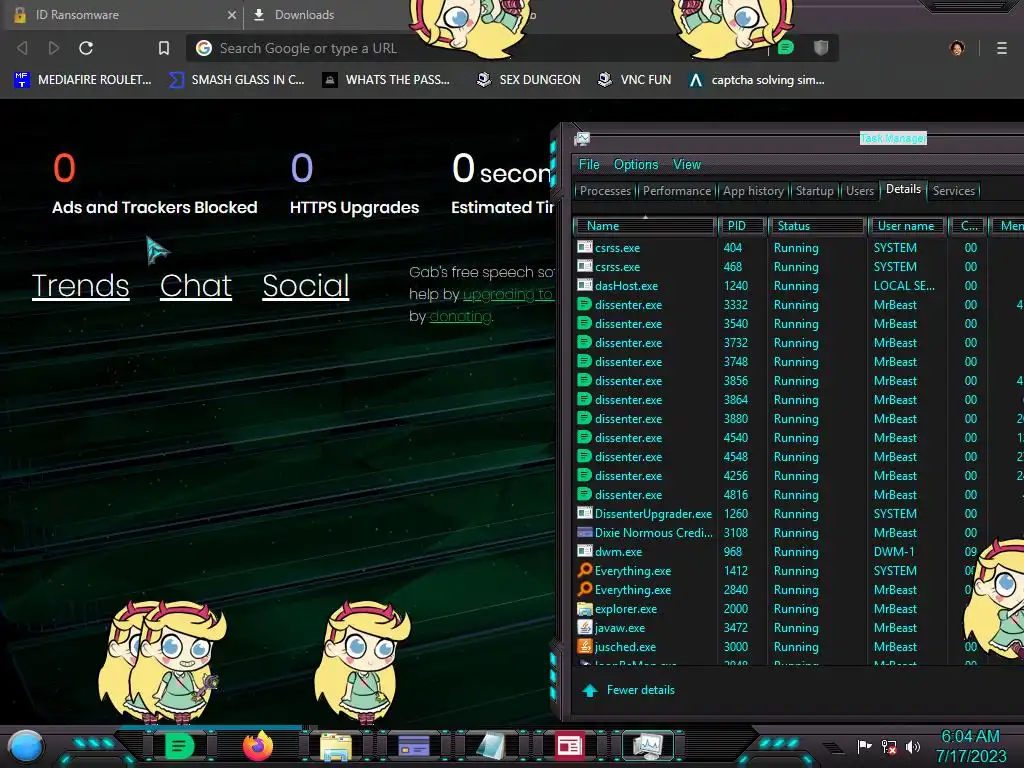Open Firefox from the taskbar
The image size is (1024, 768).
tap(258, 746)
